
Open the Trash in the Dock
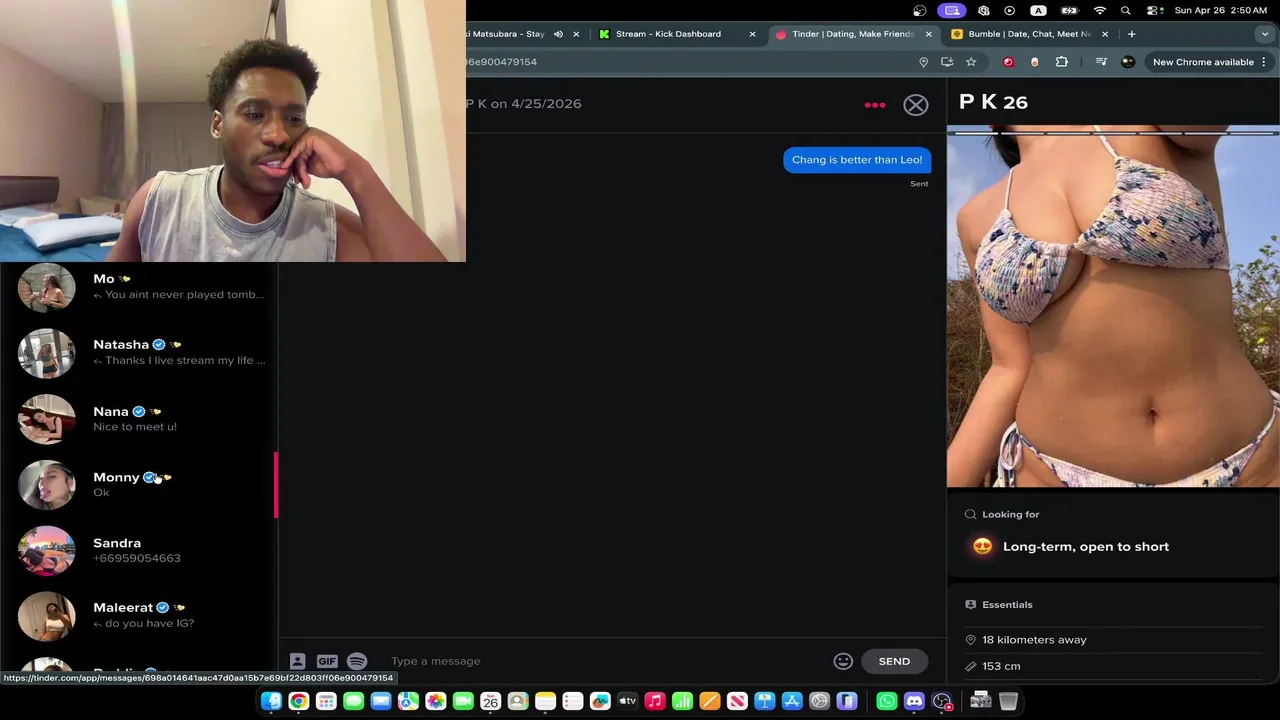point(1008,701)
